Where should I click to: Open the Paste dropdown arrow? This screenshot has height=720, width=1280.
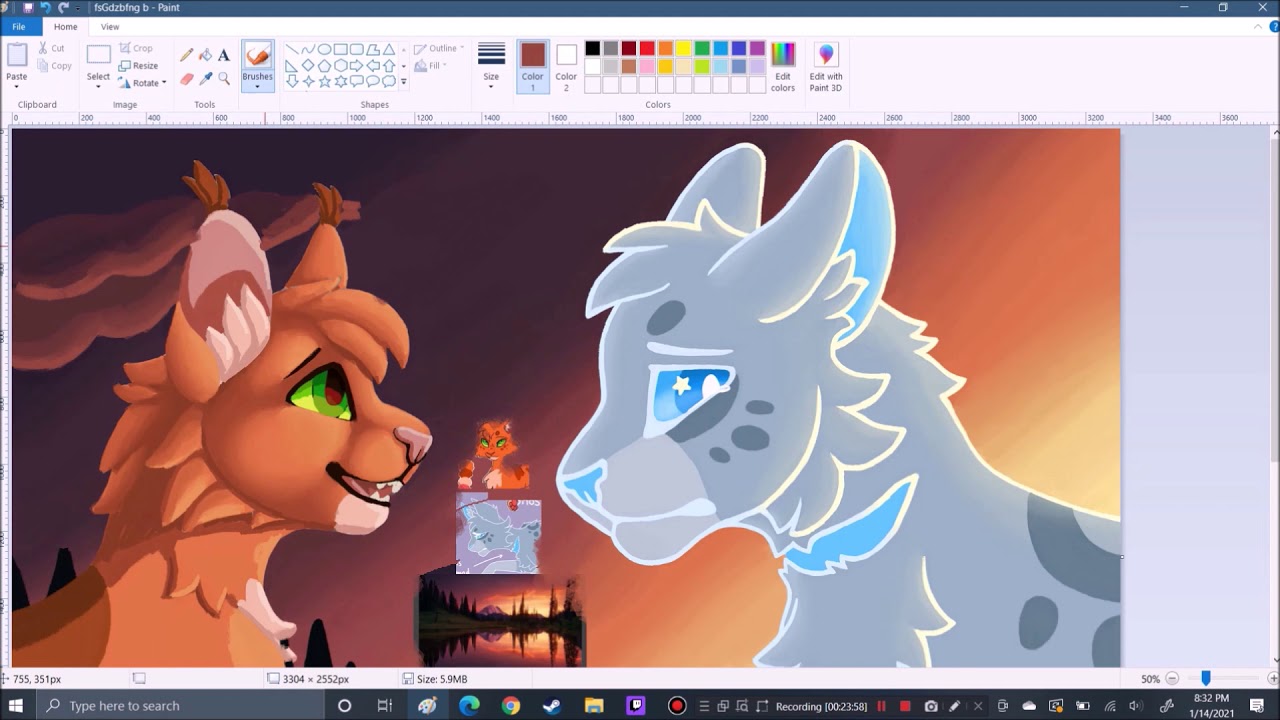click(x=17, y=86)
